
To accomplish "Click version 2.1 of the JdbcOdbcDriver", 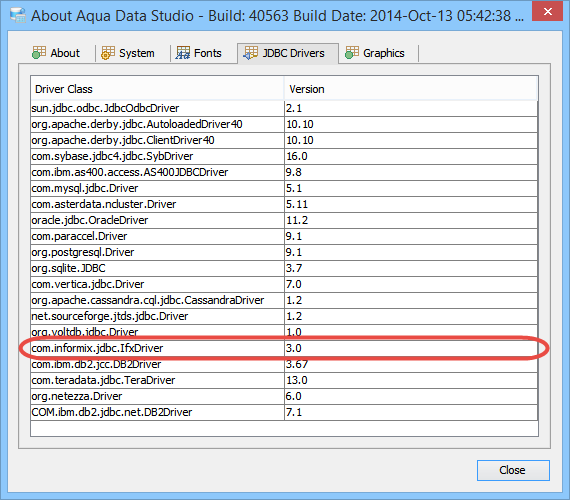I will coord(294,108).
